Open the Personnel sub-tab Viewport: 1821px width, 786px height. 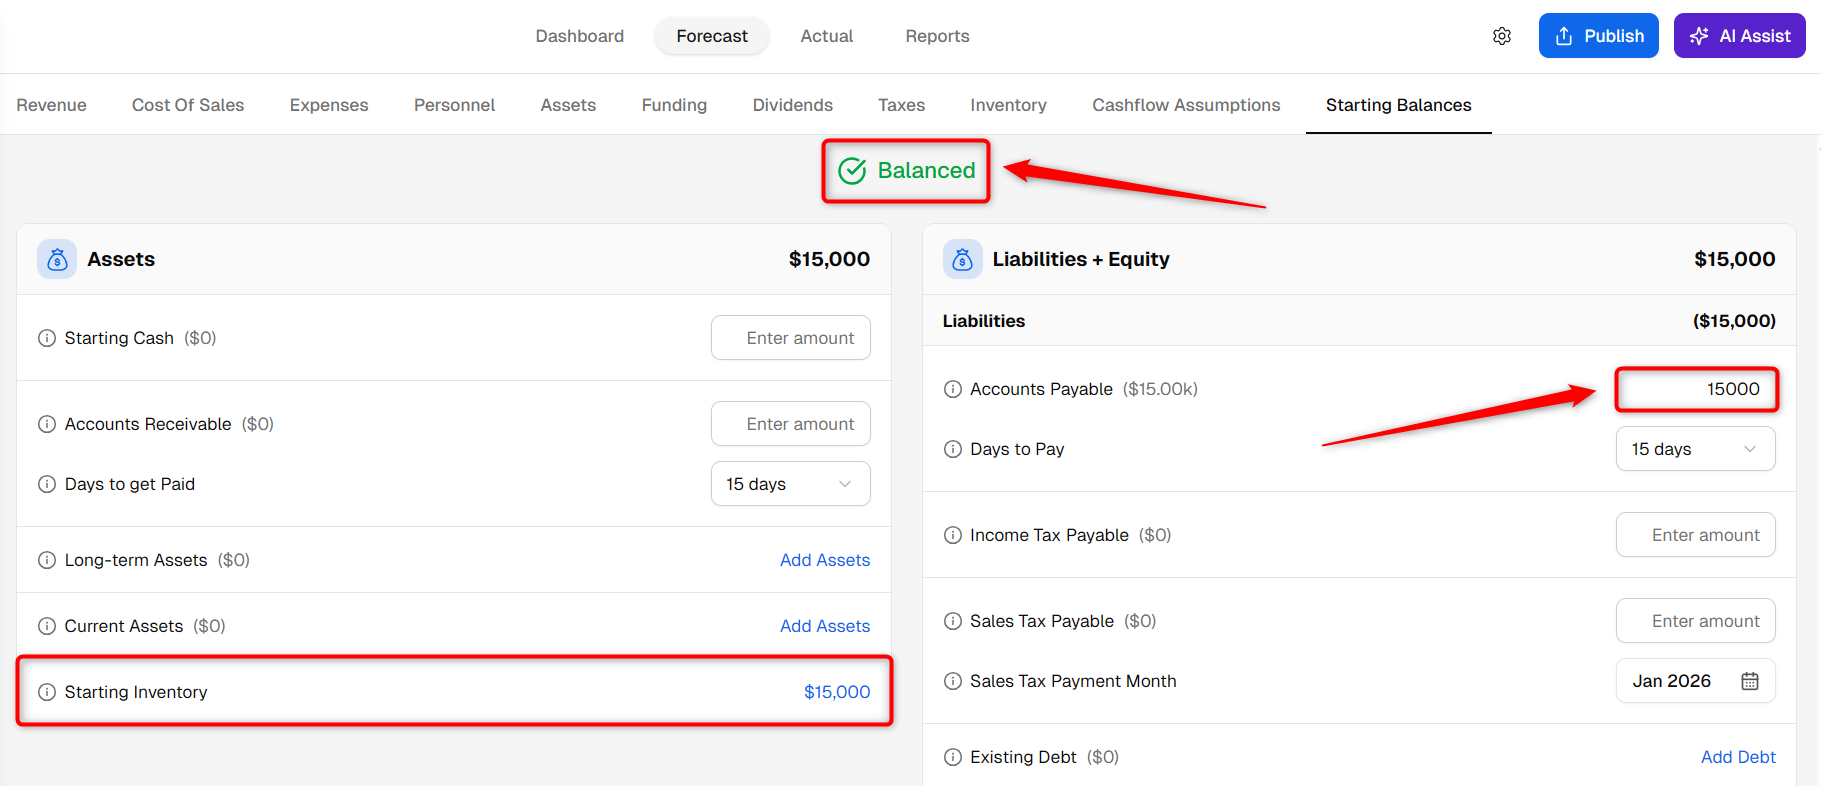click(455, 105)
